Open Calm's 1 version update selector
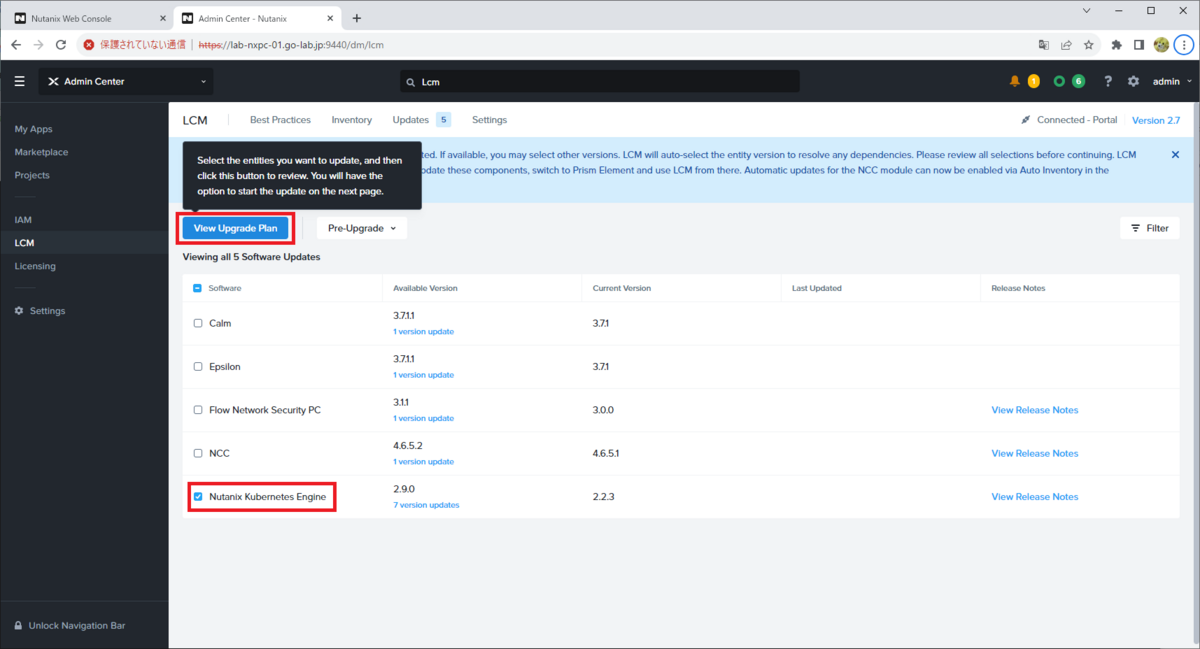 [423, 331]
